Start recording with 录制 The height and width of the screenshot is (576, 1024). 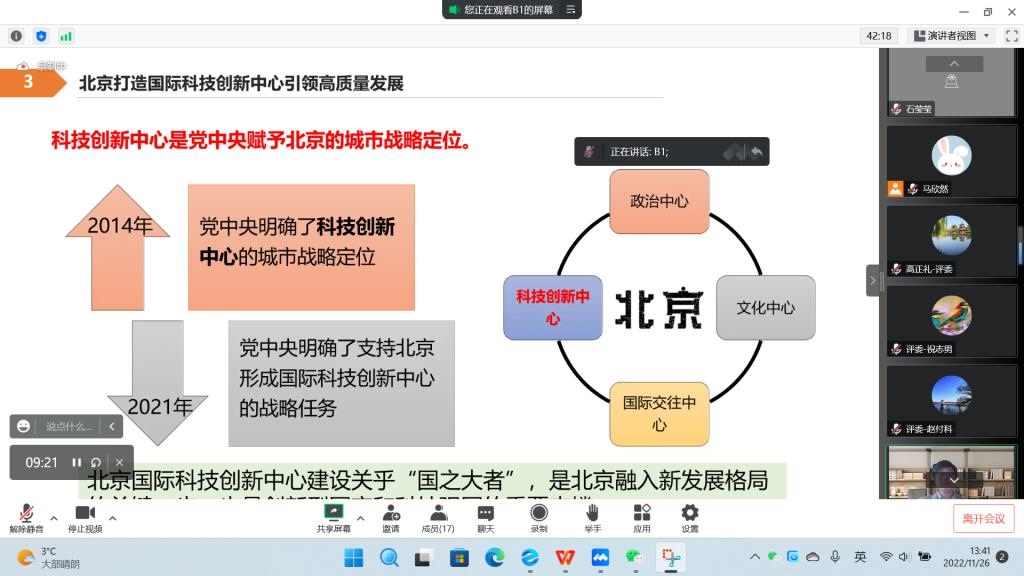[x=539, y=519]
